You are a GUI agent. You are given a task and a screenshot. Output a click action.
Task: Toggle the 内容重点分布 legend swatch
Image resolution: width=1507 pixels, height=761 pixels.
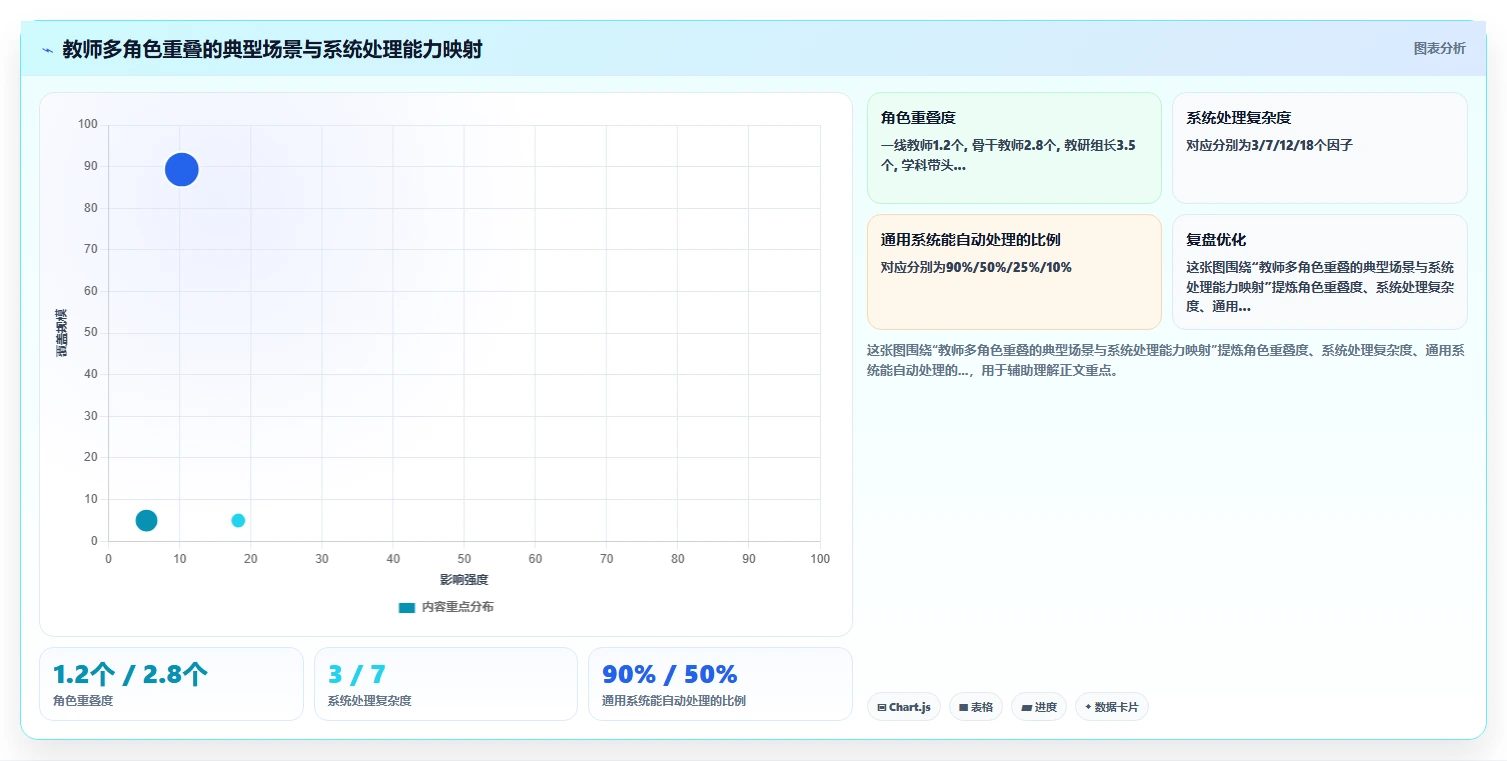click(x=407, y=607)
